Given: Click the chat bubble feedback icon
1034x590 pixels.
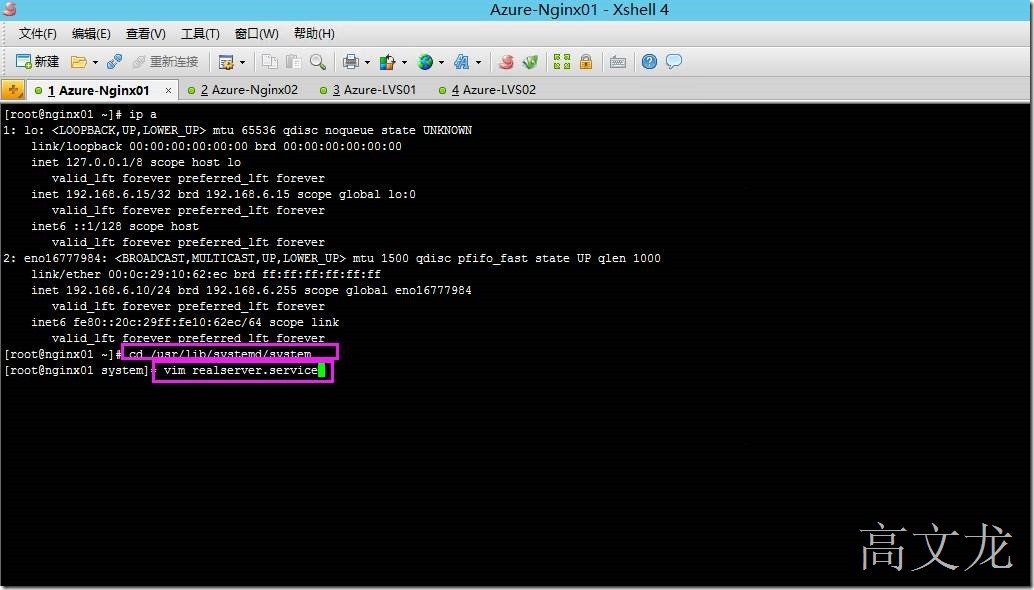Looking at the screenshot, I should coord(674,62).
